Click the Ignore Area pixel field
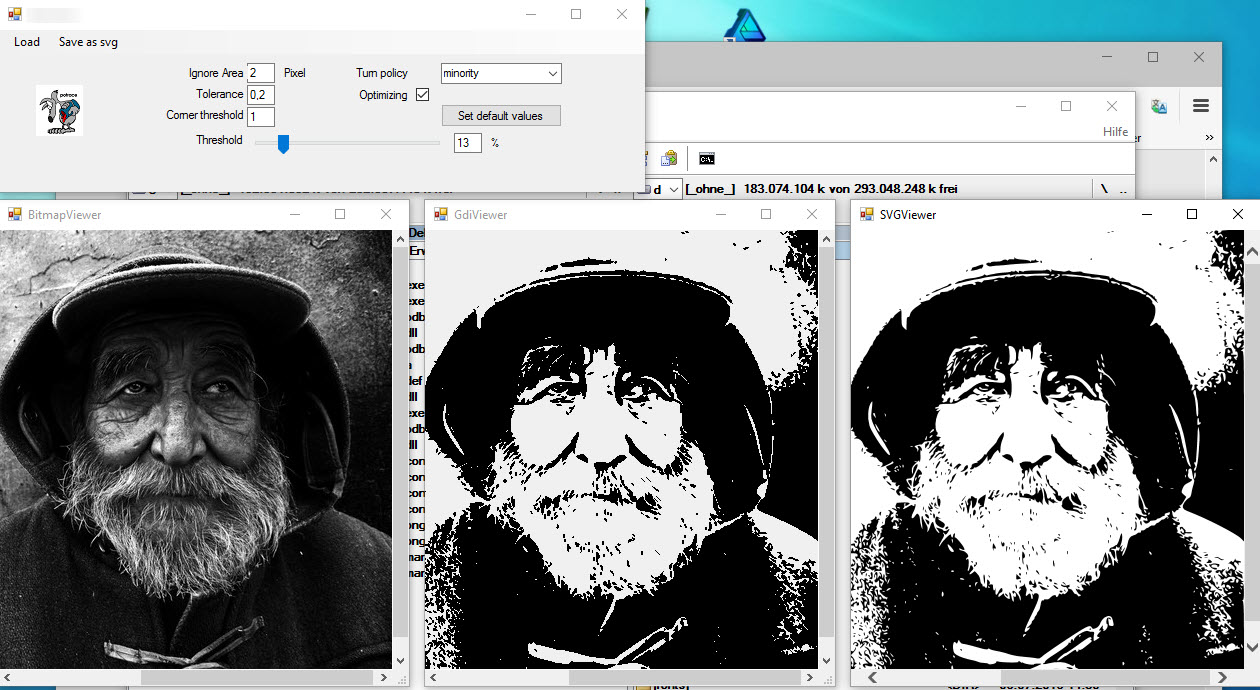Viewport: 1260px width, 690px height. coord(261,72)
